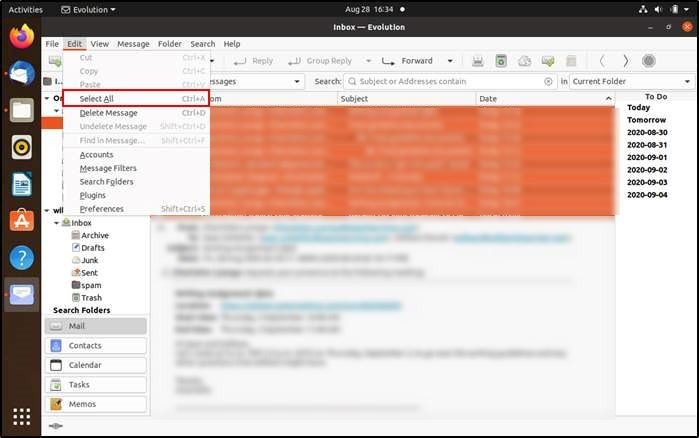The height and width of the screenshot is (438, 699).
Task: Click in the Subject or Addresses search field
Action: pos(450,82)
